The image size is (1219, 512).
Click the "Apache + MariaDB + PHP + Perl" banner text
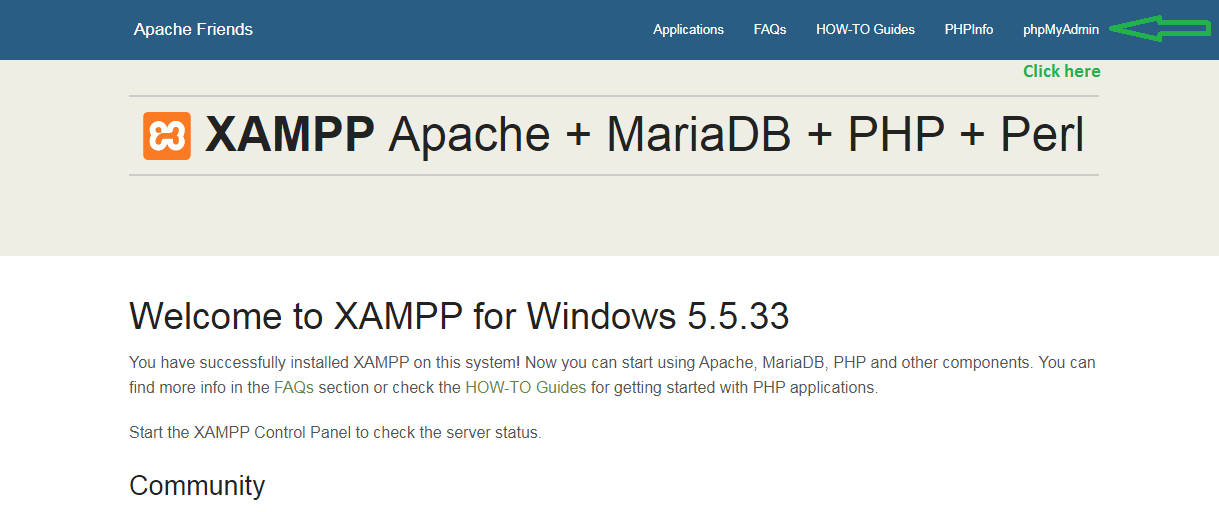(x=735, y=136)
